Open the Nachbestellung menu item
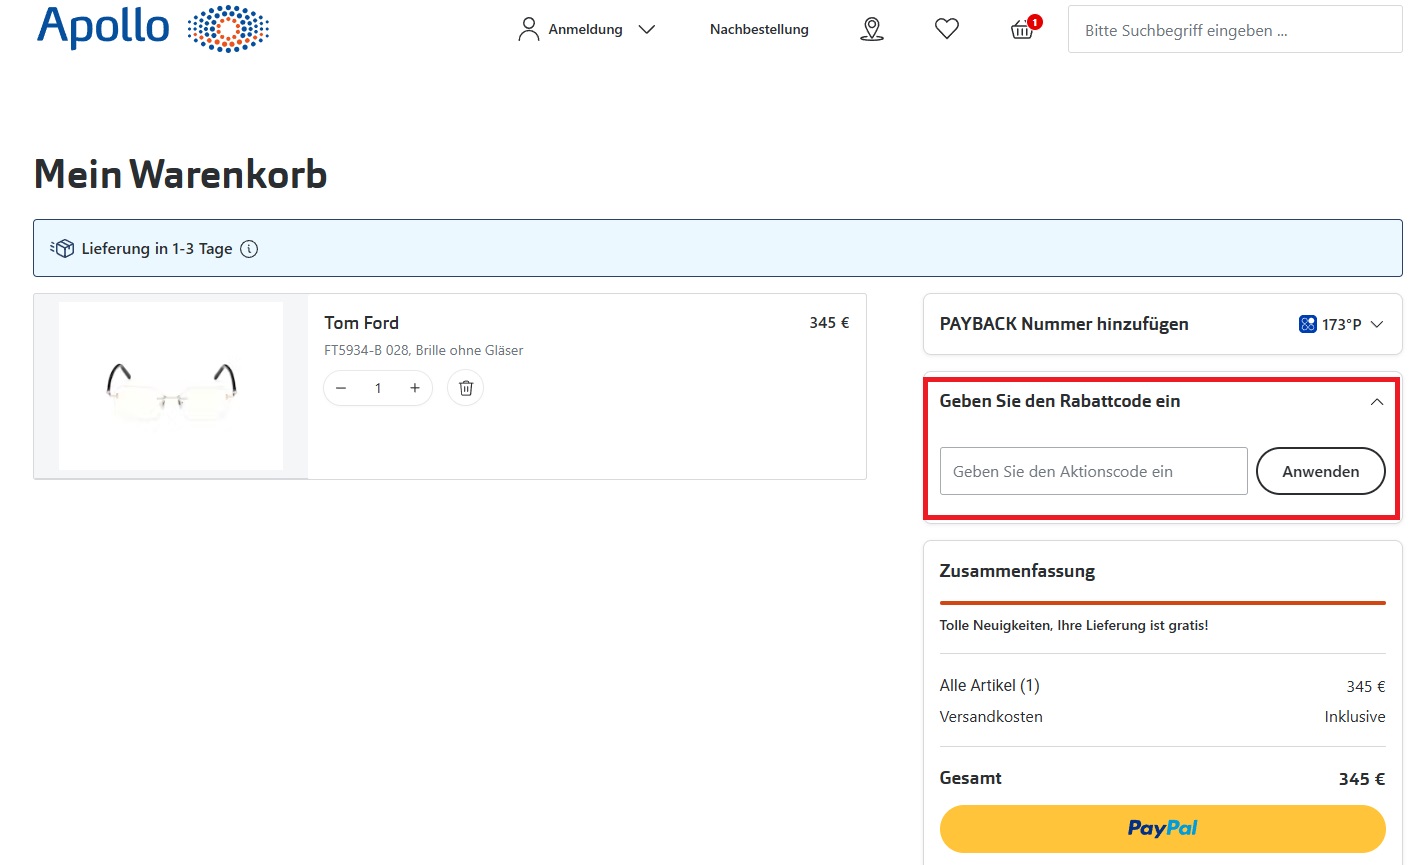 point(759,29)
